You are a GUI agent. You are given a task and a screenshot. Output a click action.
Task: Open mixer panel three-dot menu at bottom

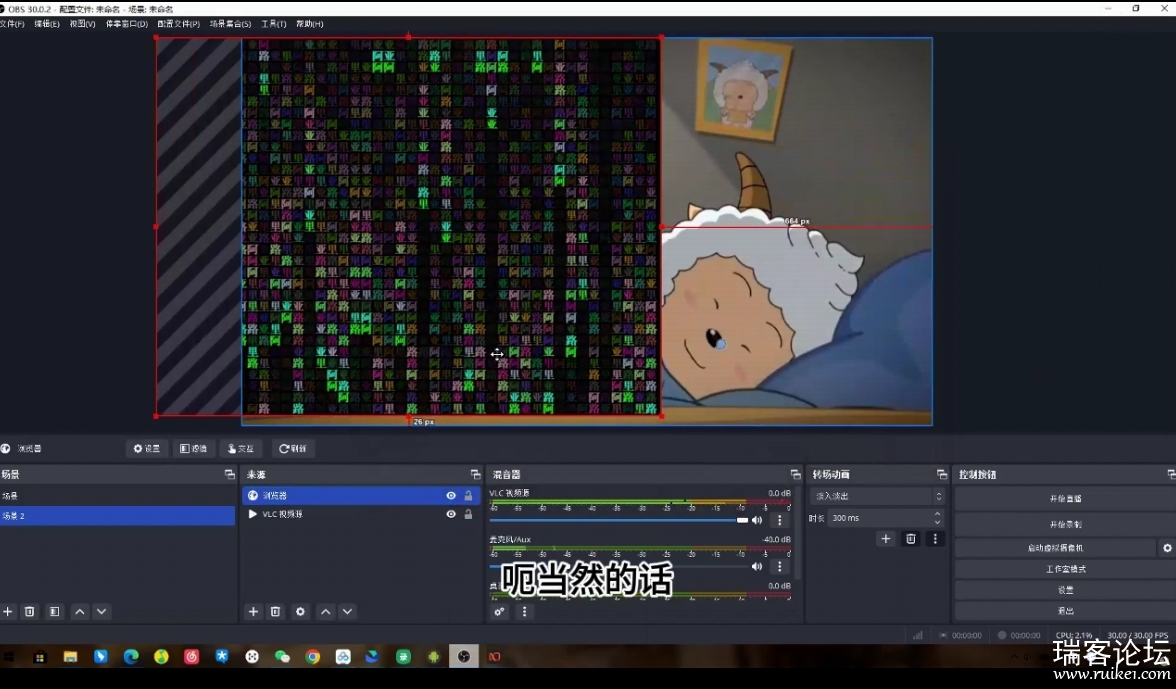[x=524, y=612]
